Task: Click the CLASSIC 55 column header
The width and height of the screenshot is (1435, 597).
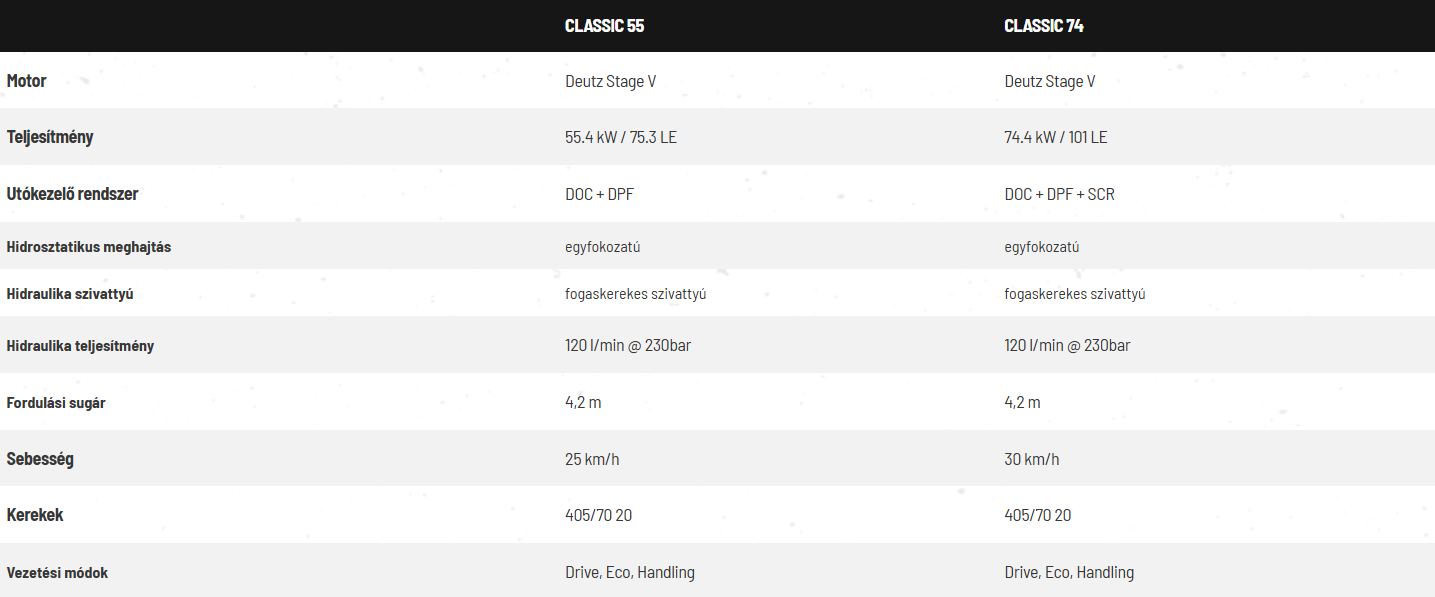Action: [x=604, y=26]
